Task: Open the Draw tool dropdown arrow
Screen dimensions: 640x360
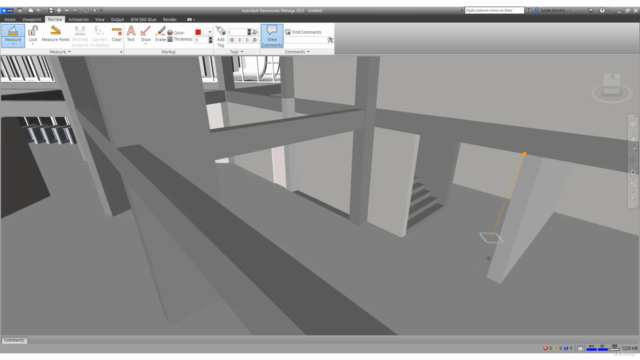Action: click(x=146, y=43)
